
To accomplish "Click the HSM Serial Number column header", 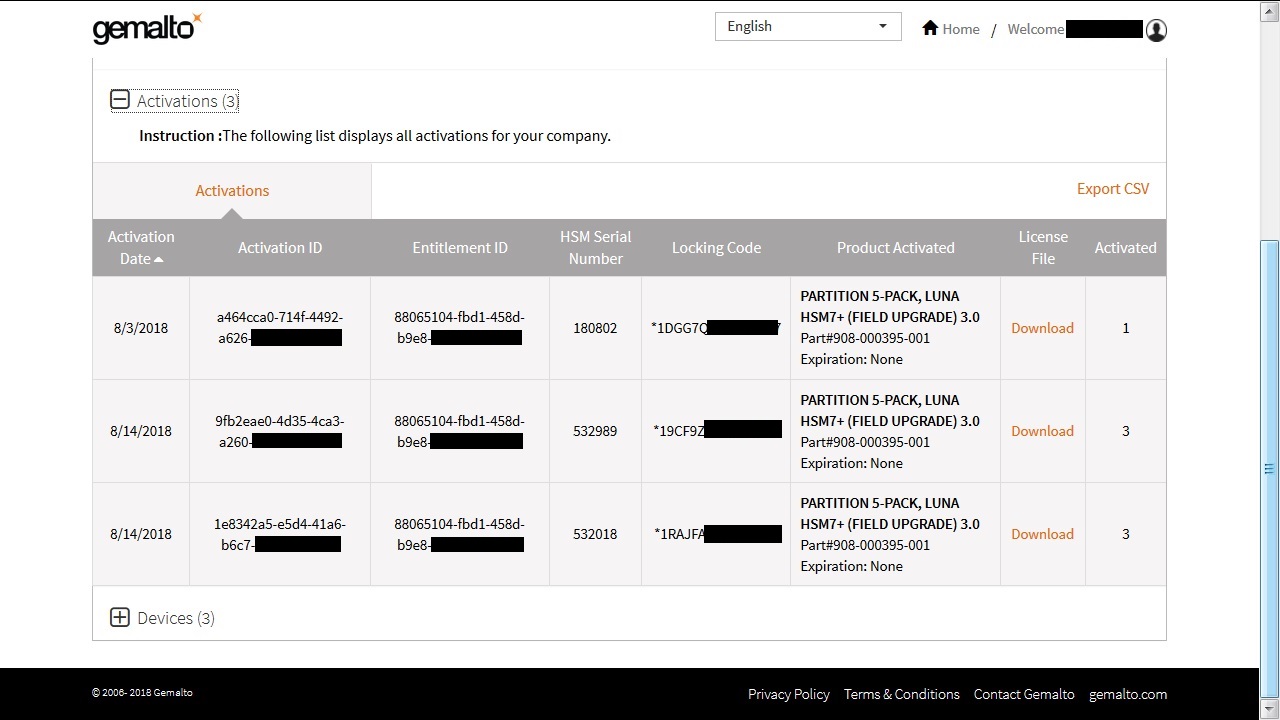I will click(x=595, y=248).
